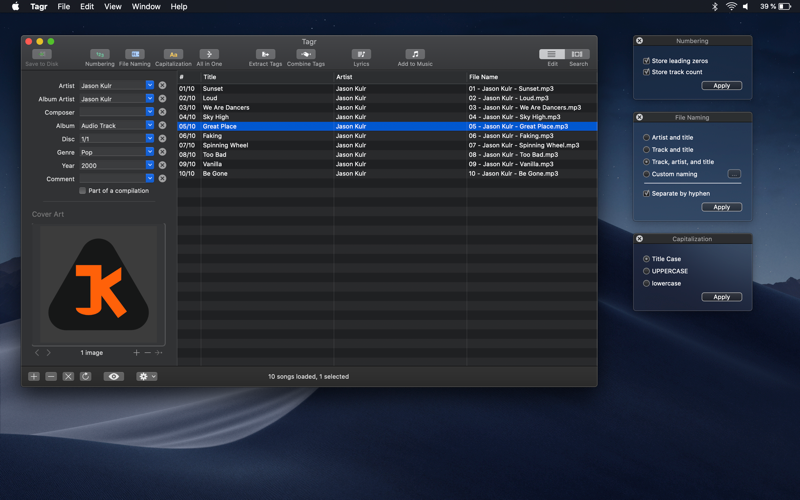
Task: Switch to Search view mode
Action: coord(577,54)
